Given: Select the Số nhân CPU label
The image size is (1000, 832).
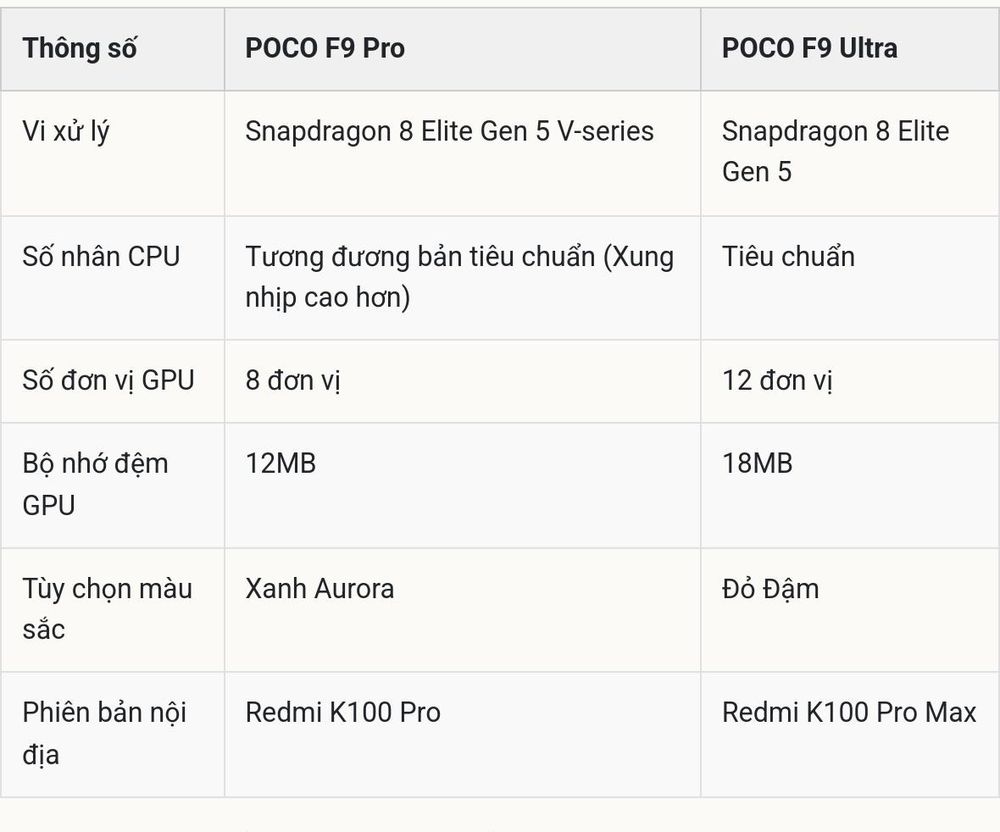Looking at the screenshot, I should pyautogui.click(x=101, y=256).
